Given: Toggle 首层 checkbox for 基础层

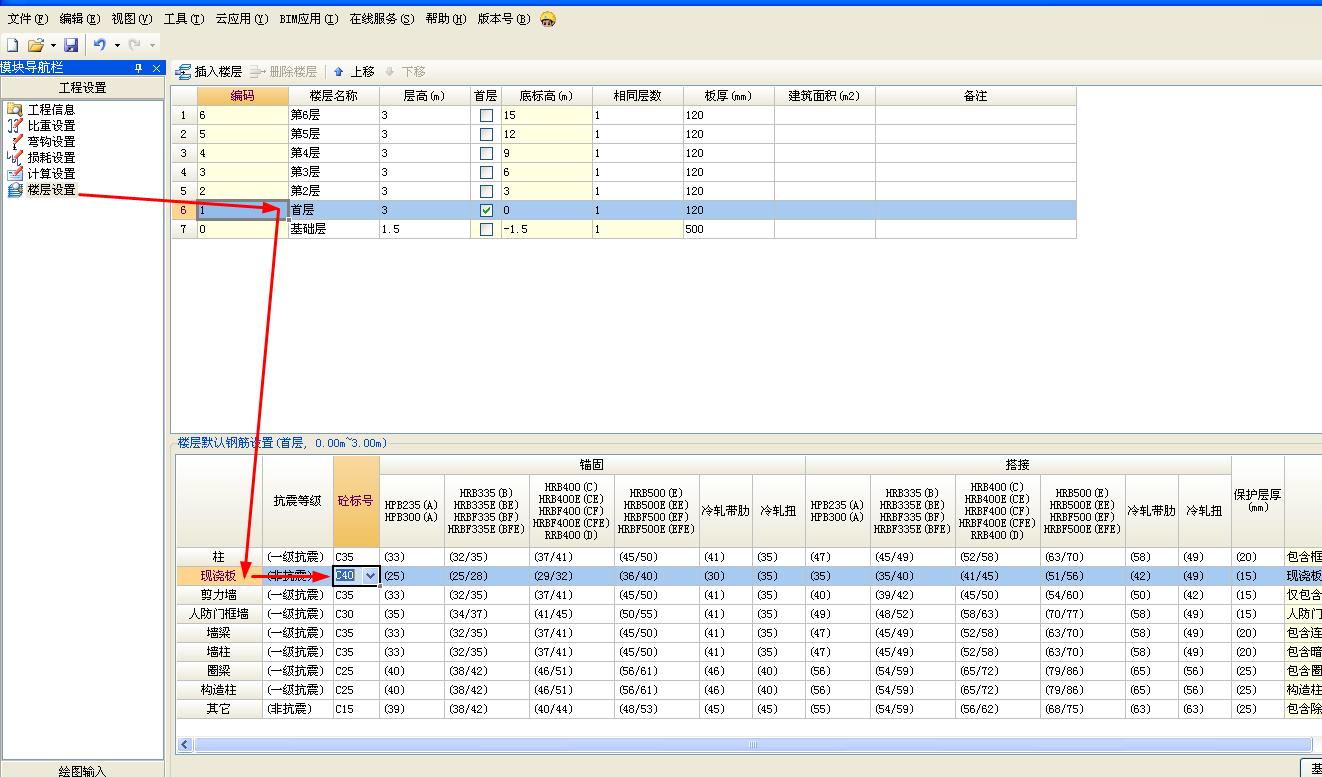Looking at the screenshot, I should [x=486, y=230].
